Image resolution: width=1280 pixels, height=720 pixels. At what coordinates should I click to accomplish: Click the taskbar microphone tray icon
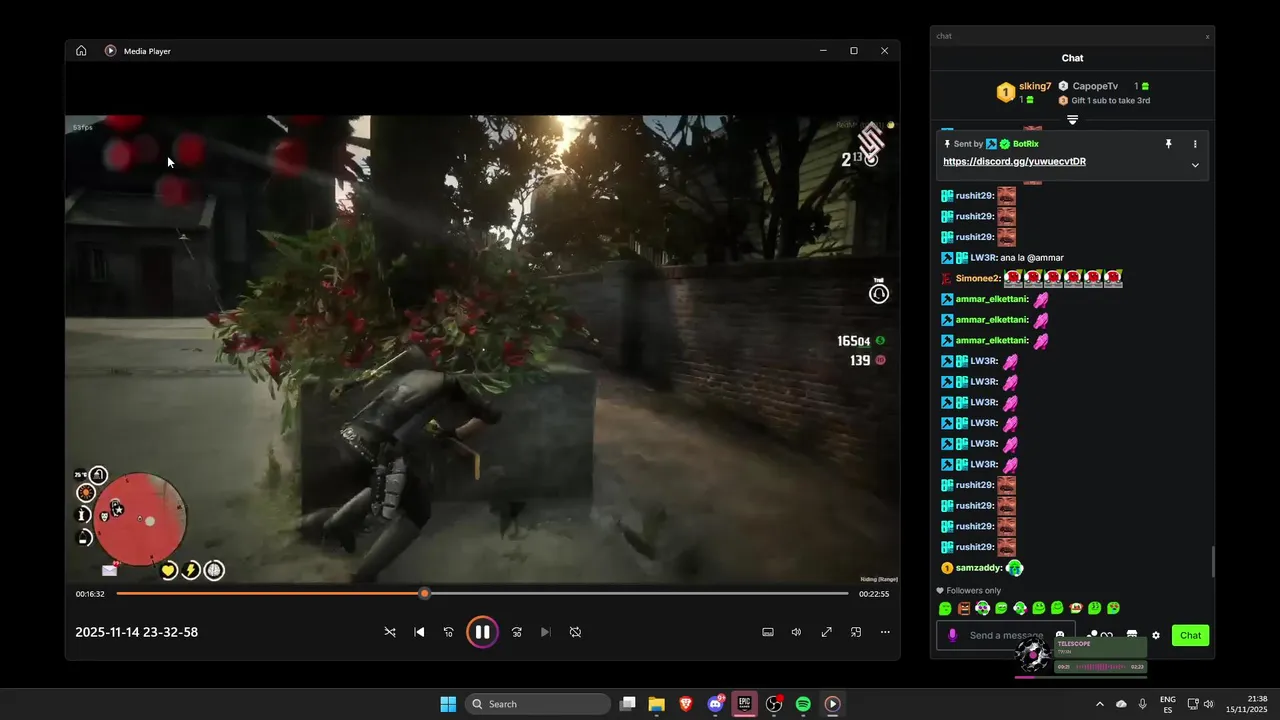1142,704
